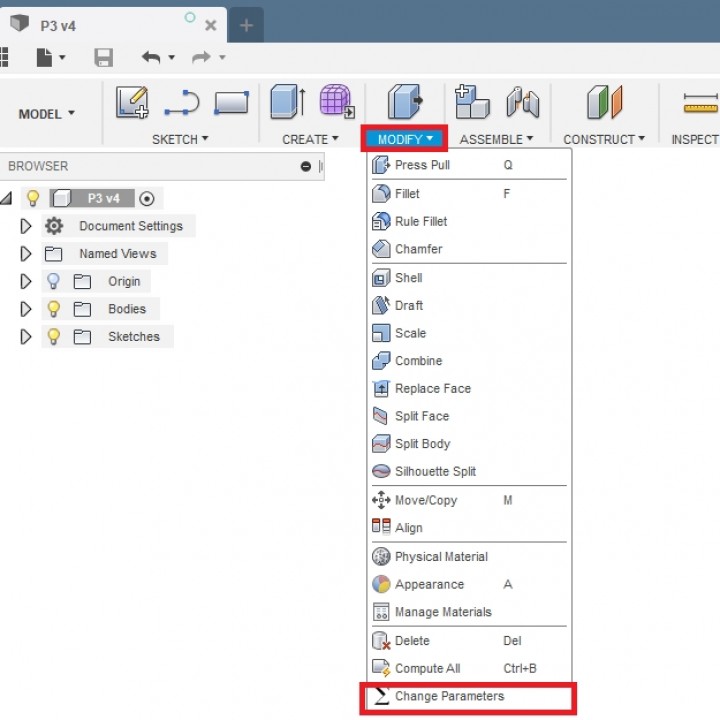The height and width of the screenshot is (720, 720).
Task: Hide the Bodies folder using lightbulb
Action: (x=54, y=309)
